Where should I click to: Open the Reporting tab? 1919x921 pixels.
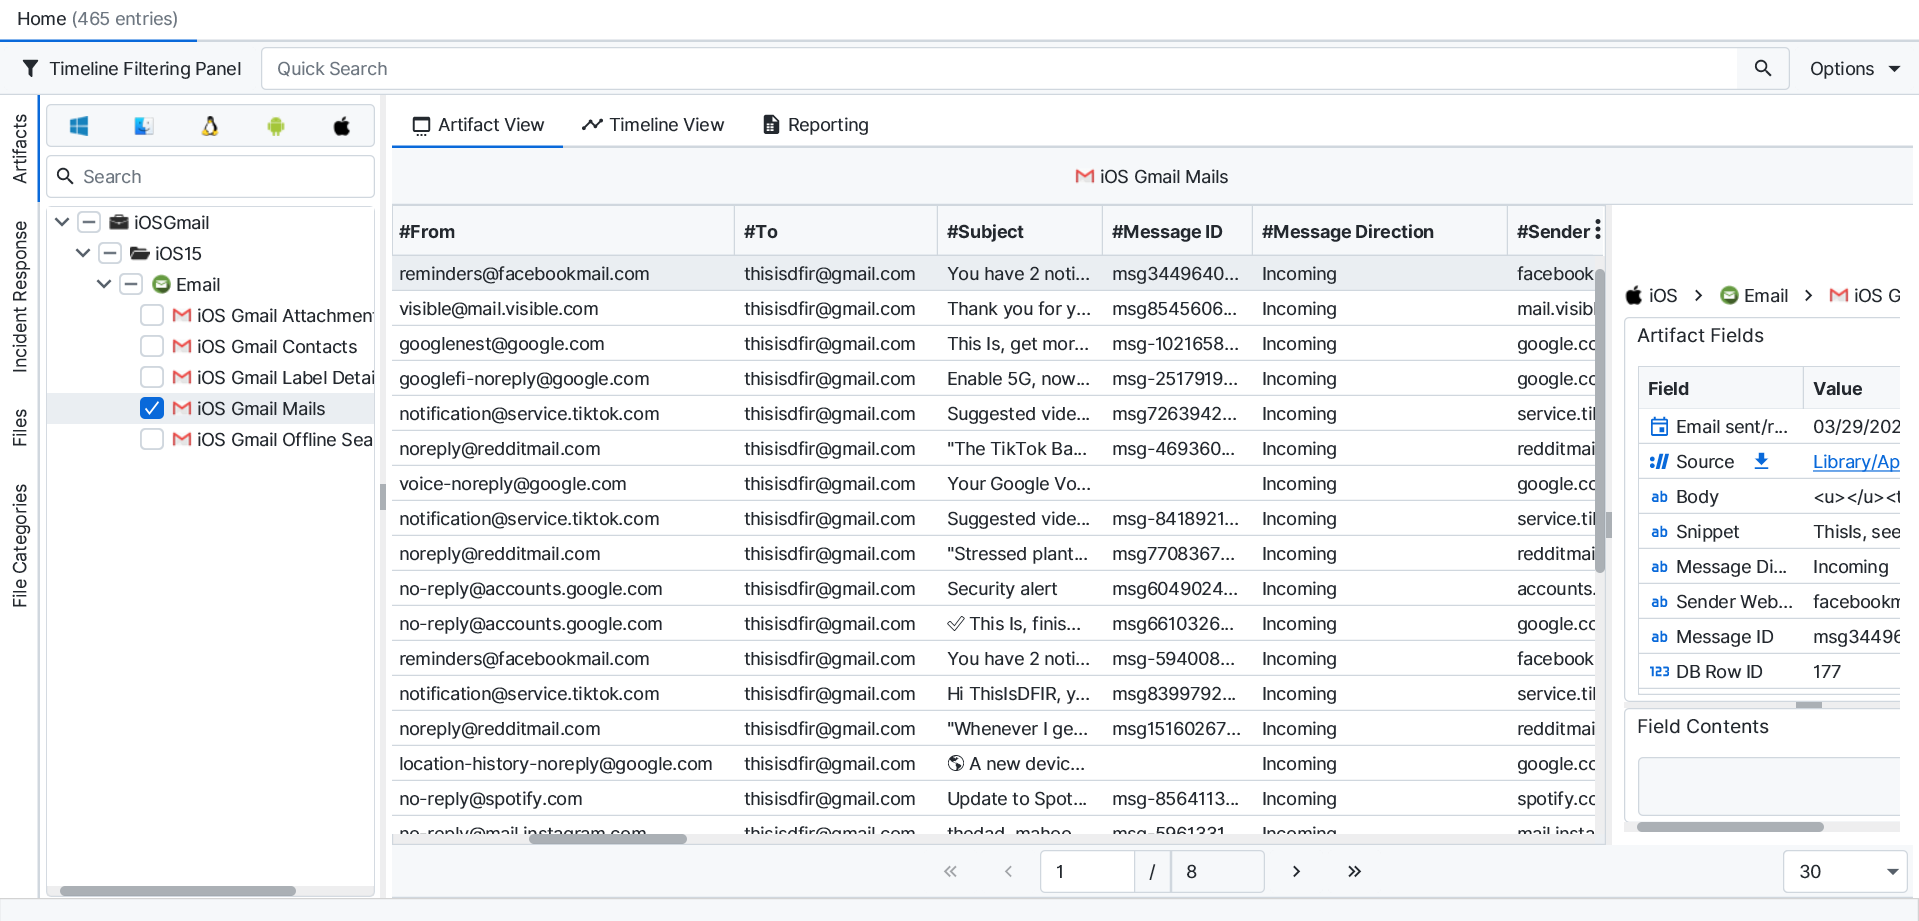pos(815,124)
